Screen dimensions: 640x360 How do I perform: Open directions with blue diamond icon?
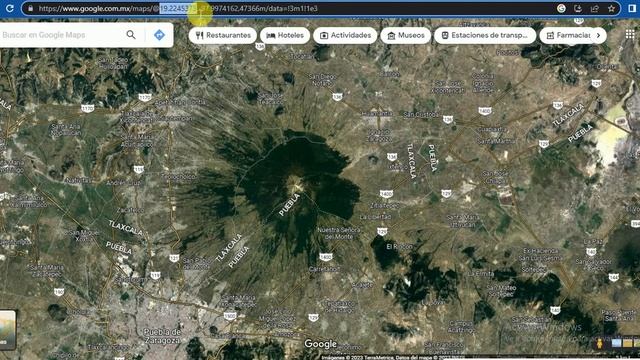point(159,35)
